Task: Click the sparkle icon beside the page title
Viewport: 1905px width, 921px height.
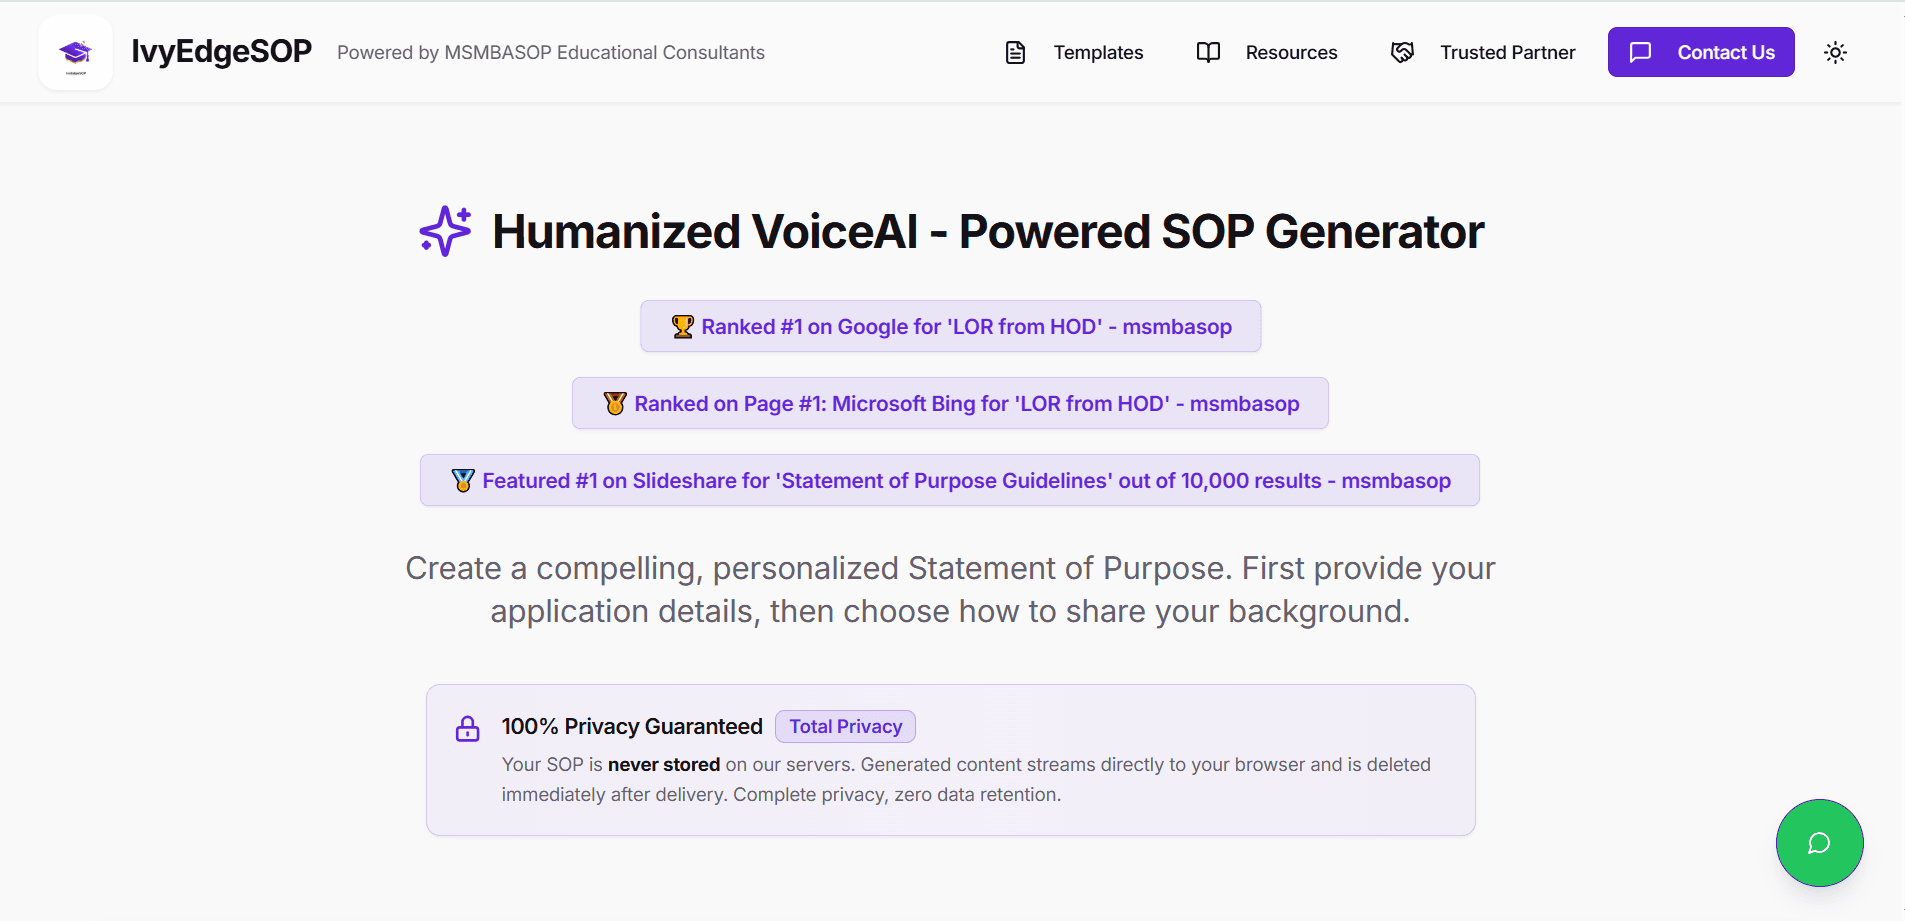Action: [443, 231]
